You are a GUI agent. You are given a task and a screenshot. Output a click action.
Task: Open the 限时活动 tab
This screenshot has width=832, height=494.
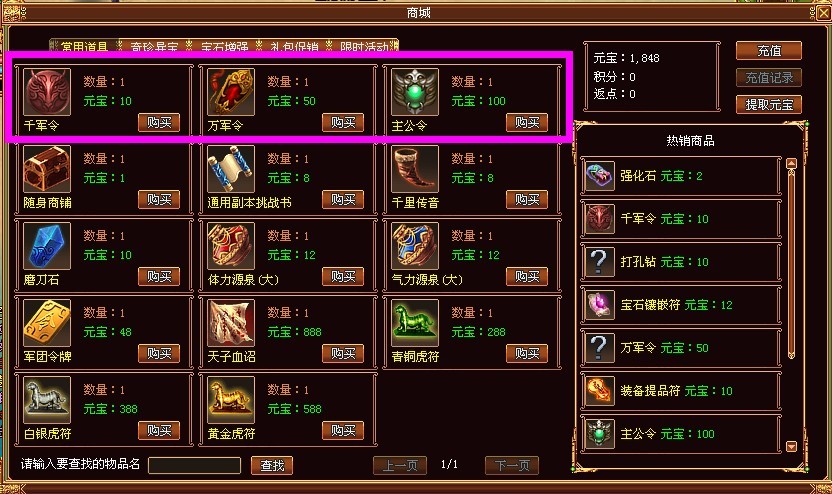(x=364, y=47)
